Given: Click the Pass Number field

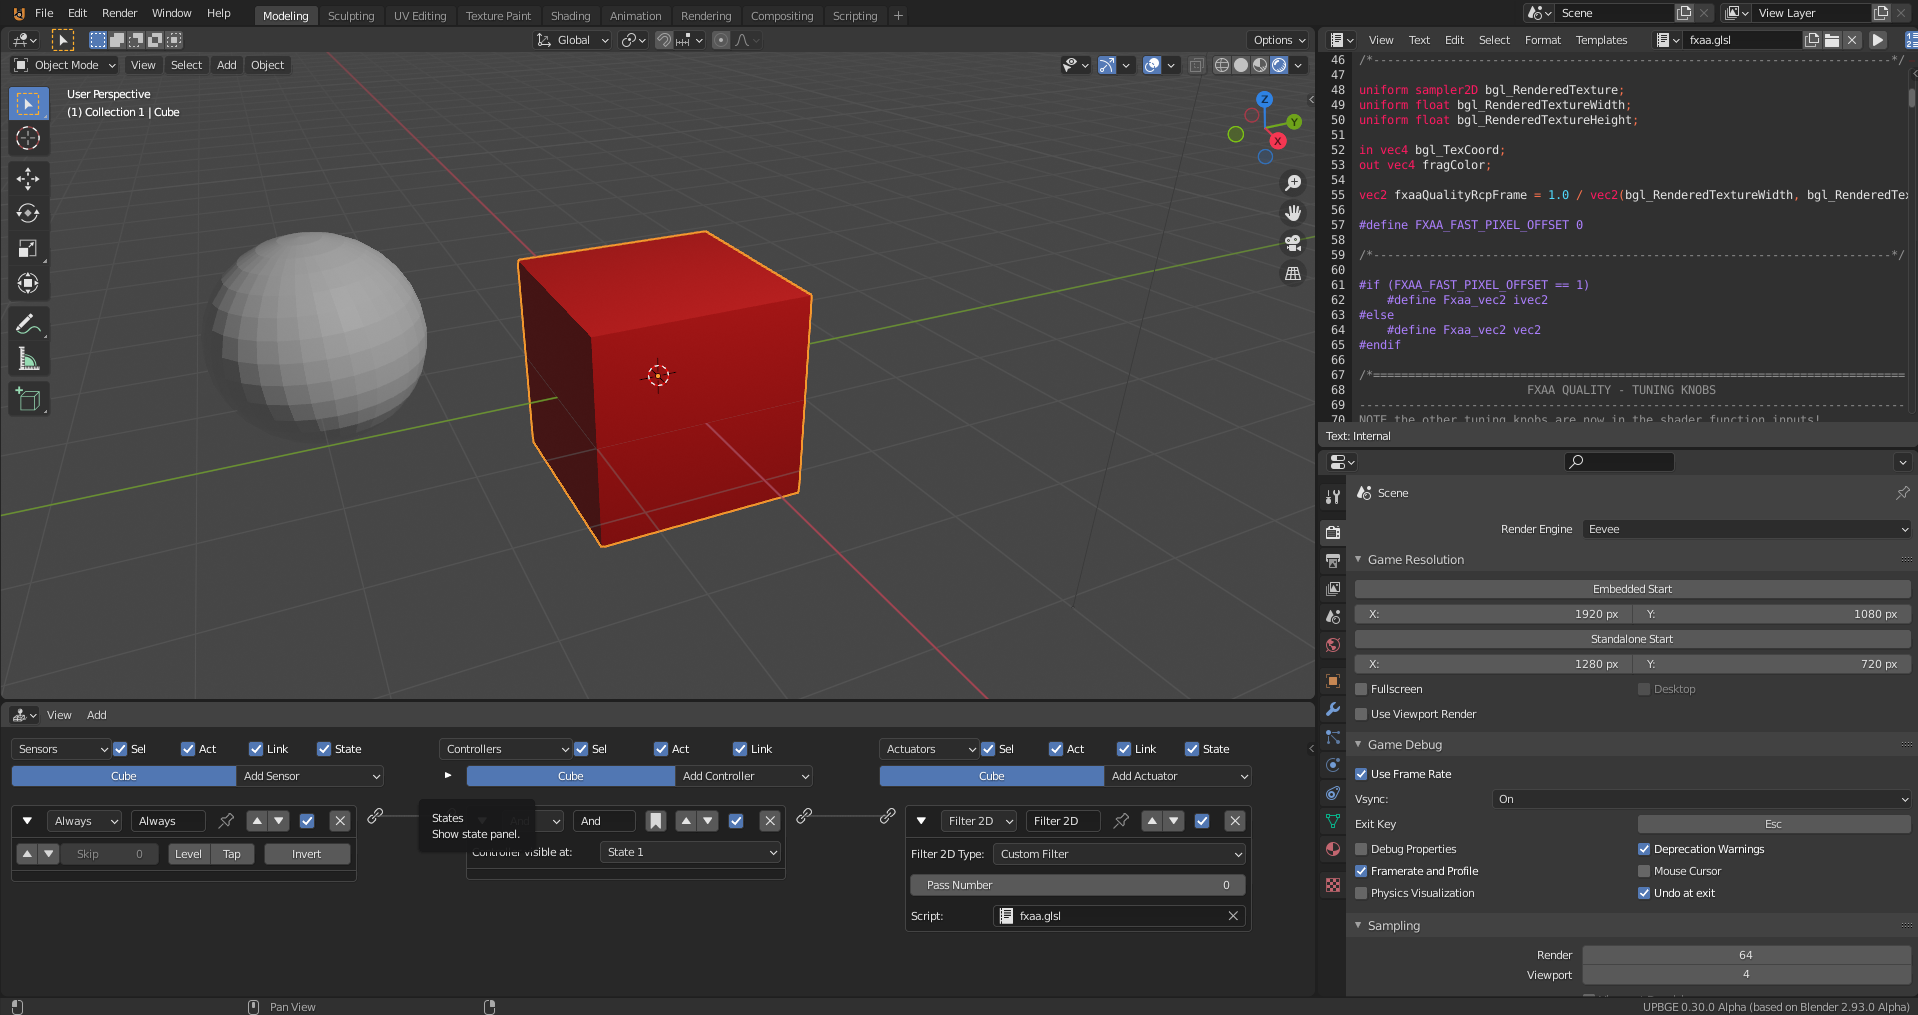Looking at the screenshot, I should pos(1077,885).
